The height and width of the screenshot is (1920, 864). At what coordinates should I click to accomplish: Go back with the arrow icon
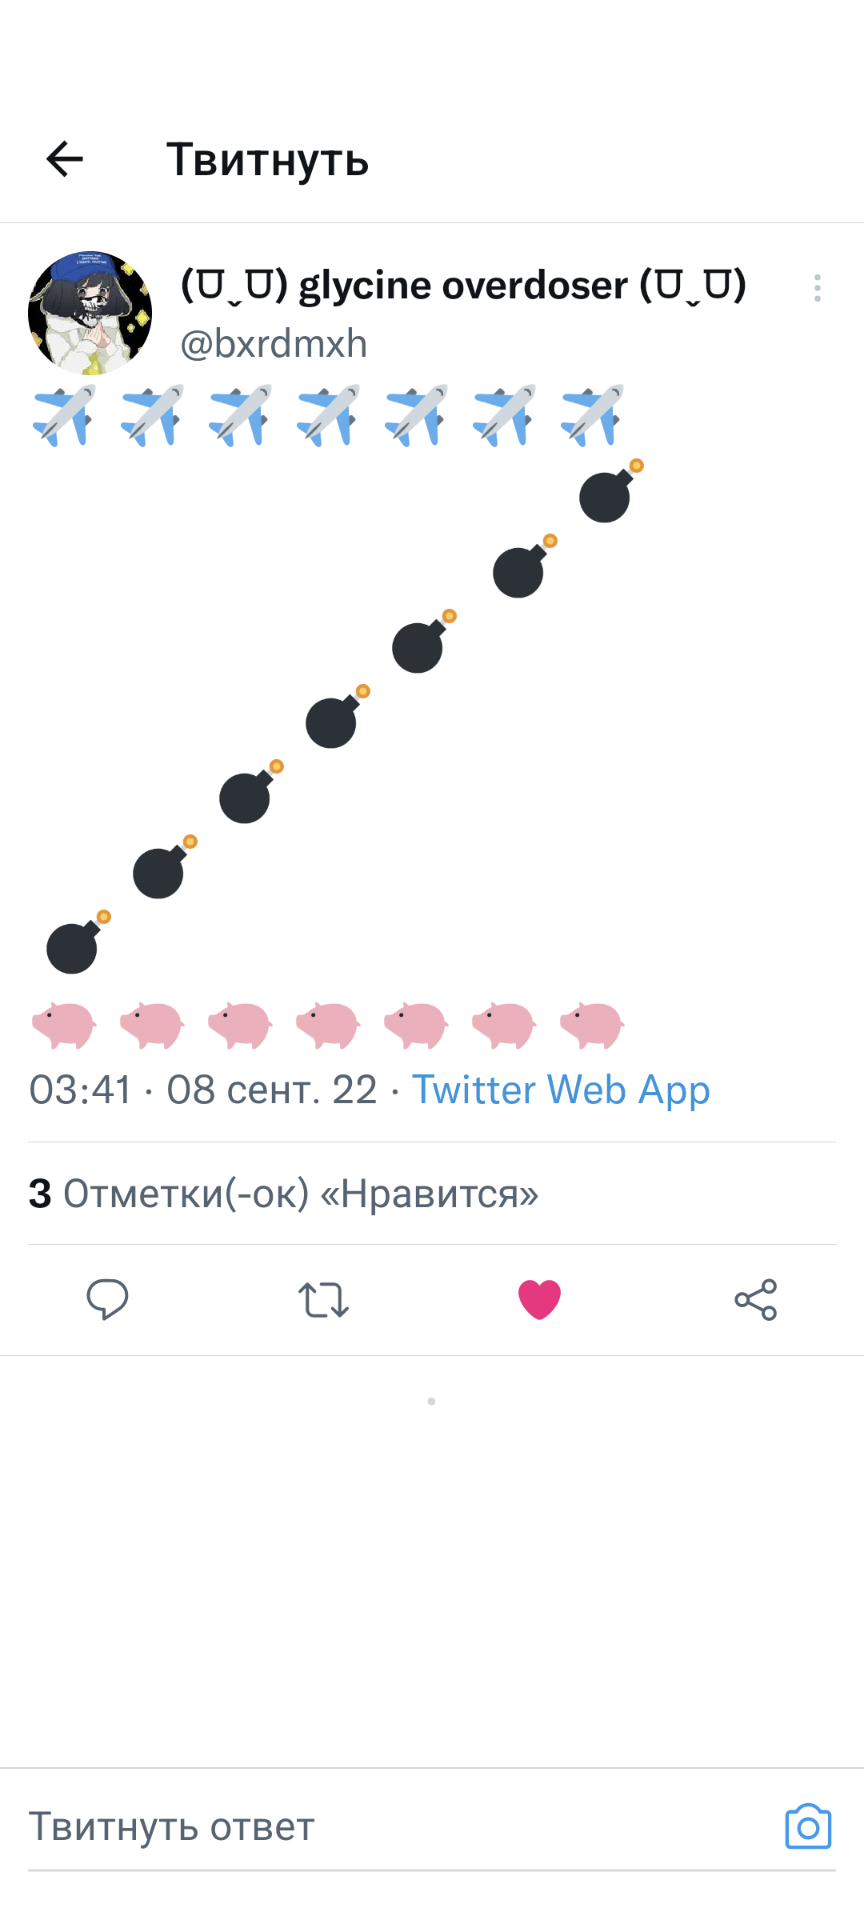tap(65, 159)
